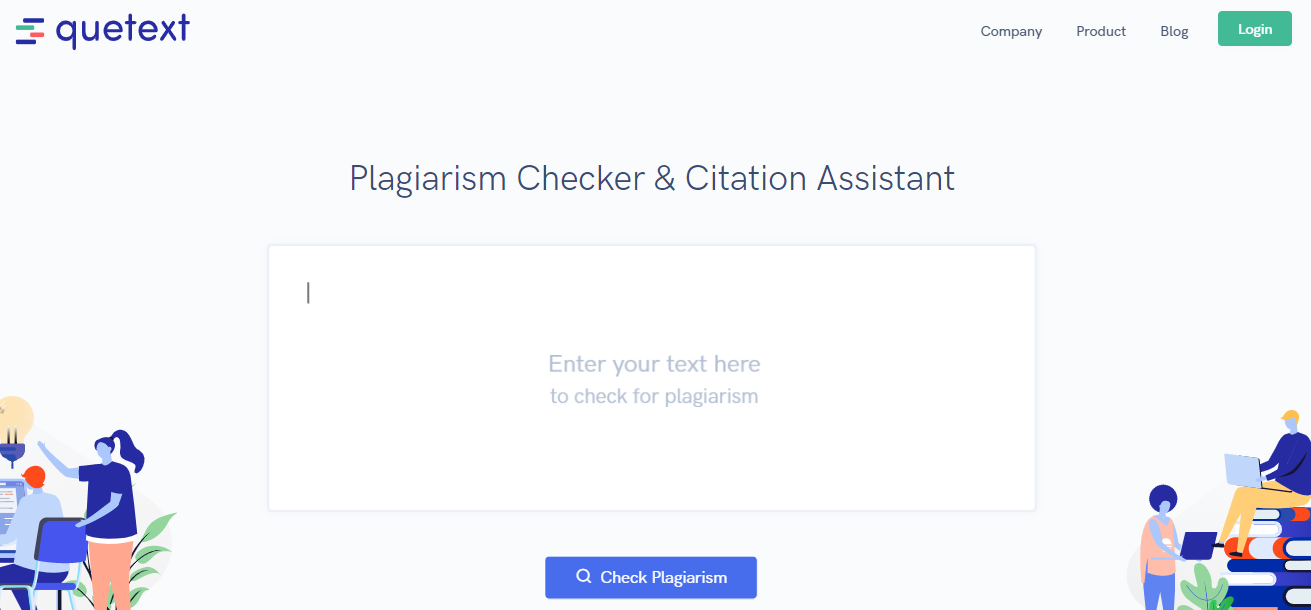Viewport: 1311px width, 610px height.
Task: Click the 'Enter your text here' placeholder
Action: [654, 364]
